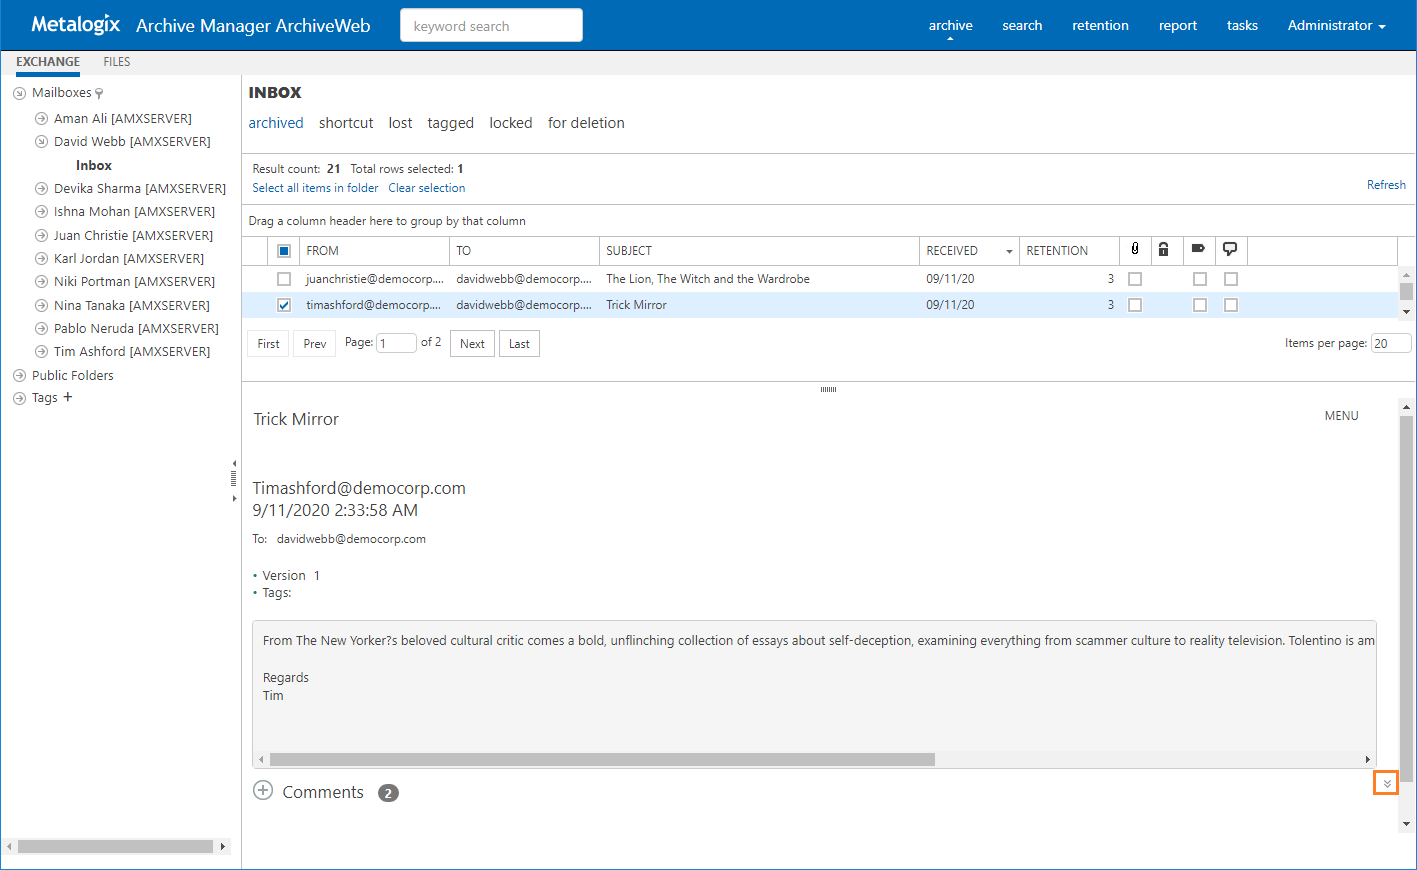Screen dimensions: 1417x870
Task: Switch to the FILES tab
Action: [117, 62]
